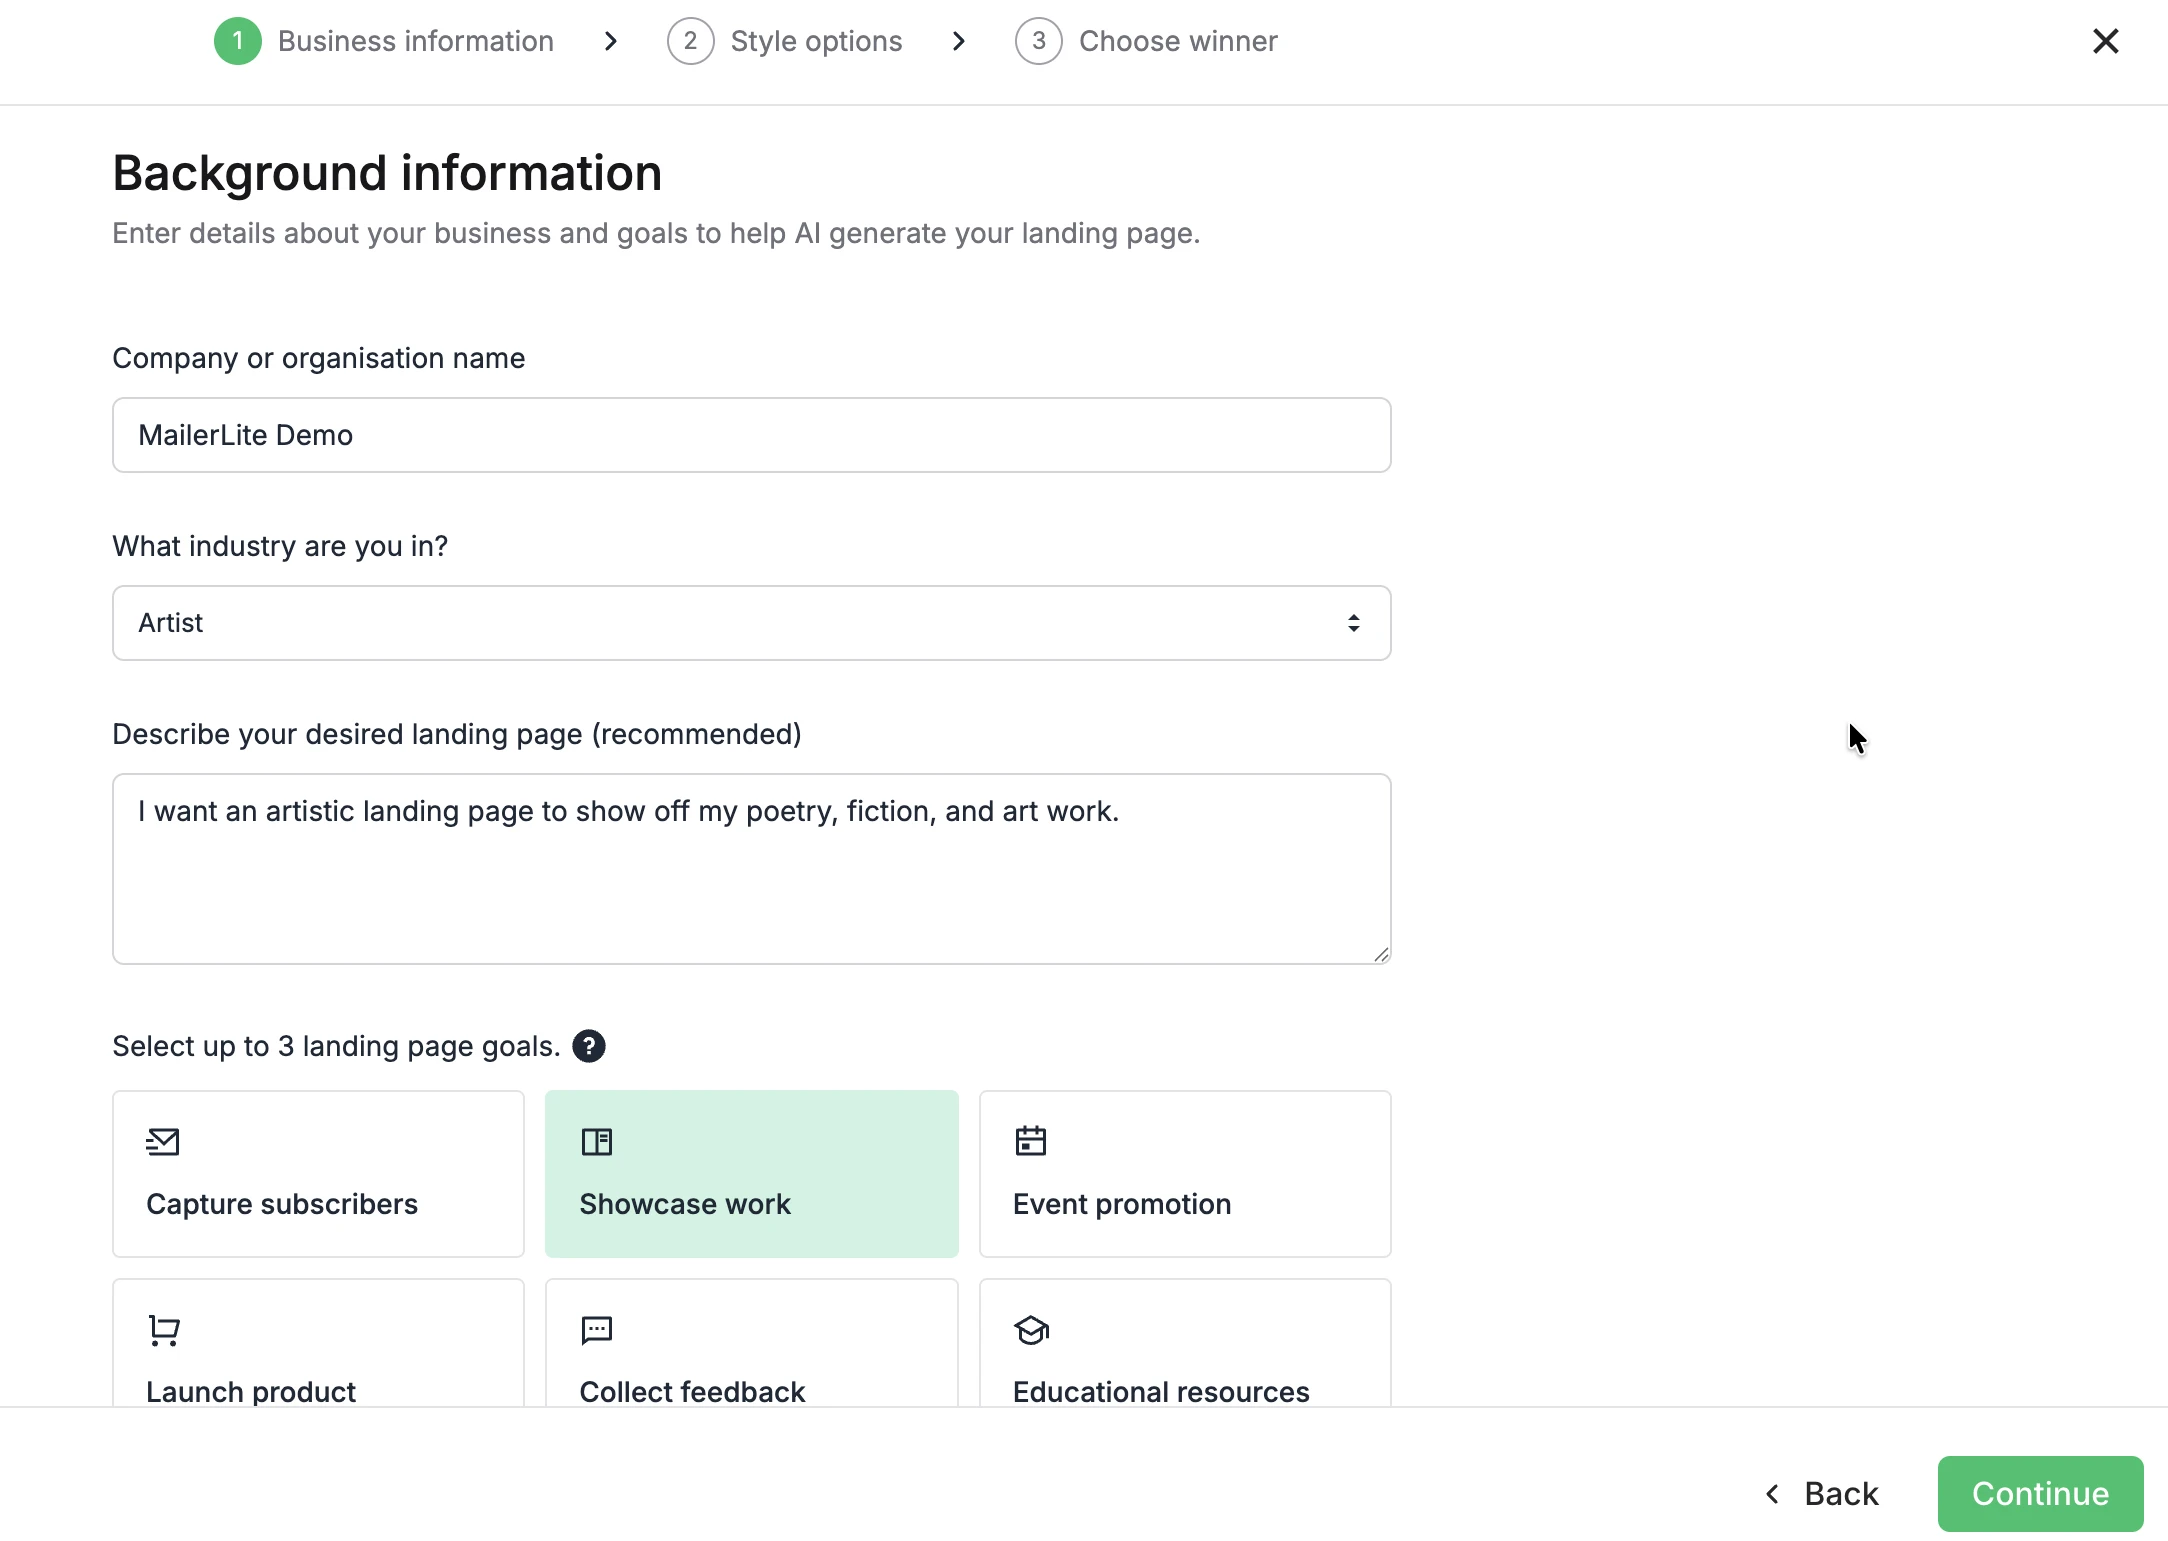Click the stepper arrows on the industry selector
The height and width of the screenshot is (1541, 2168).
1355,622
